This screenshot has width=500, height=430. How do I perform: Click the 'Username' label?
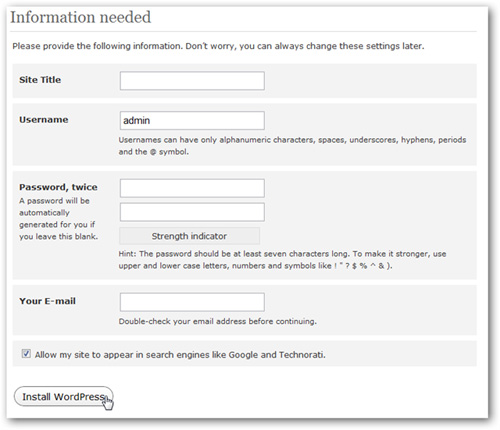44,120
